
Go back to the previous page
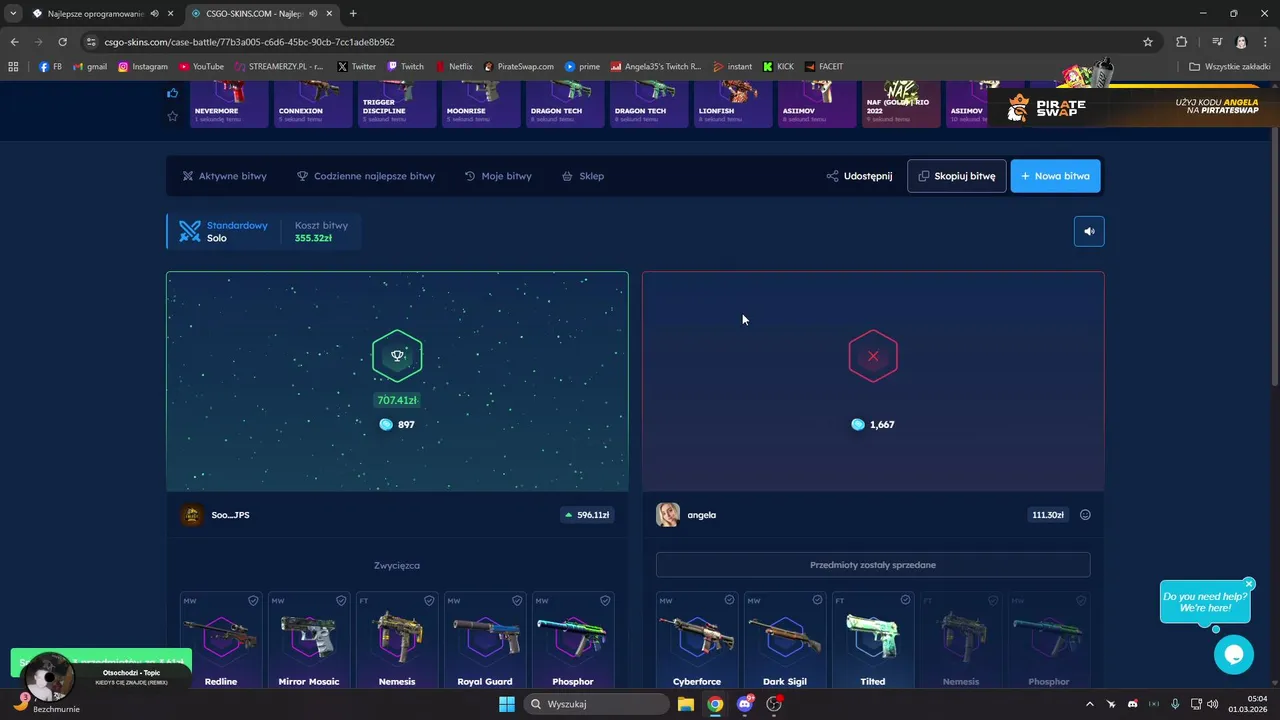(x=14, y=42)
